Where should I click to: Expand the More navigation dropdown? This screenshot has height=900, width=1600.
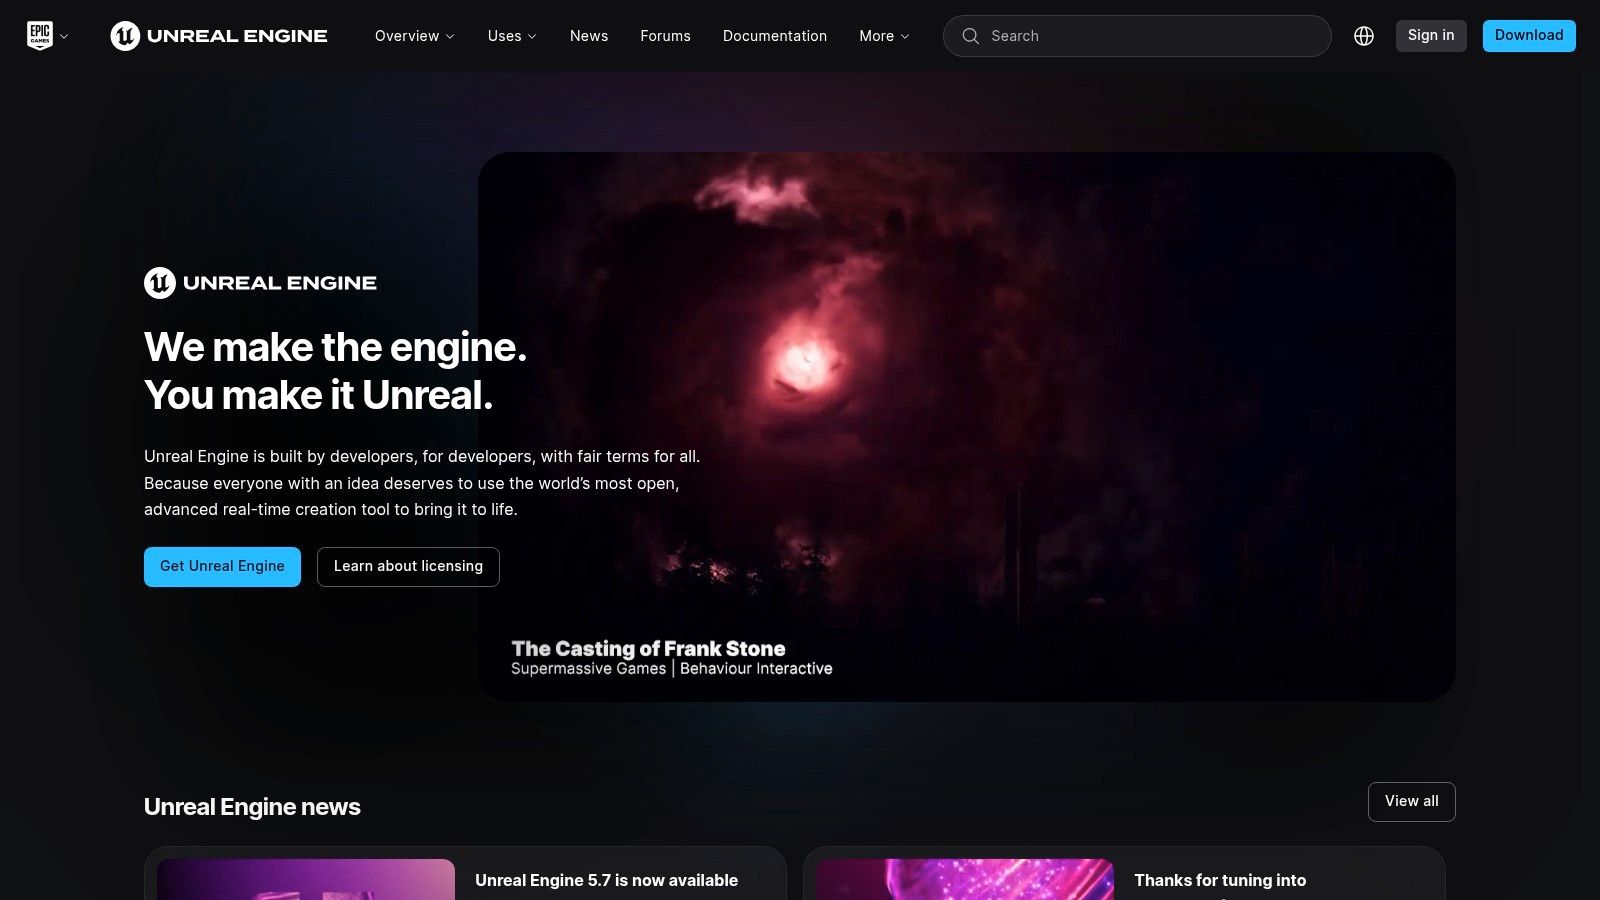click(x=882, y=36)
